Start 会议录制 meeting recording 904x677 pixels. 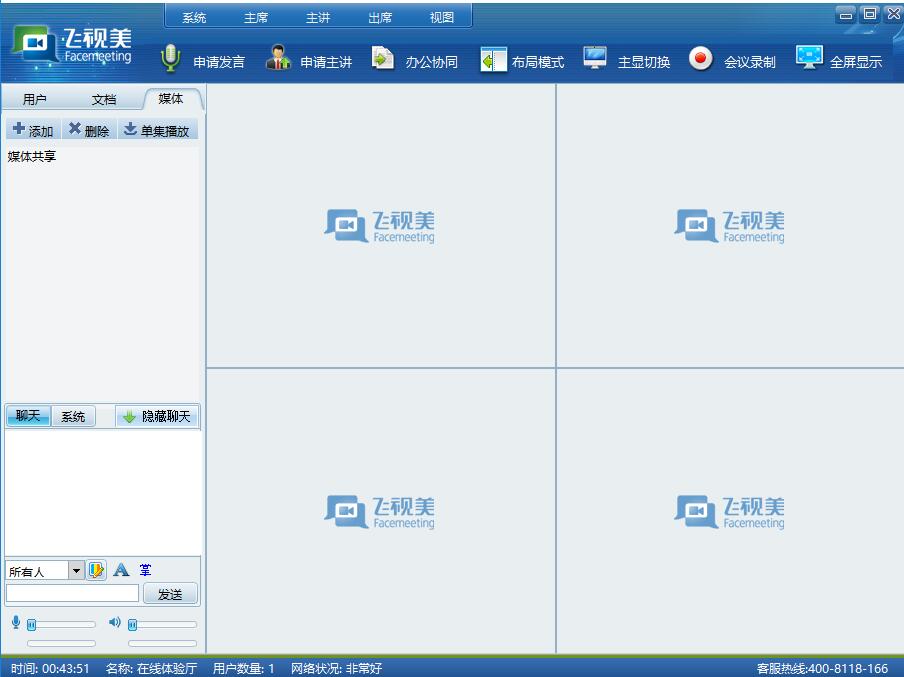click(699, 58)
